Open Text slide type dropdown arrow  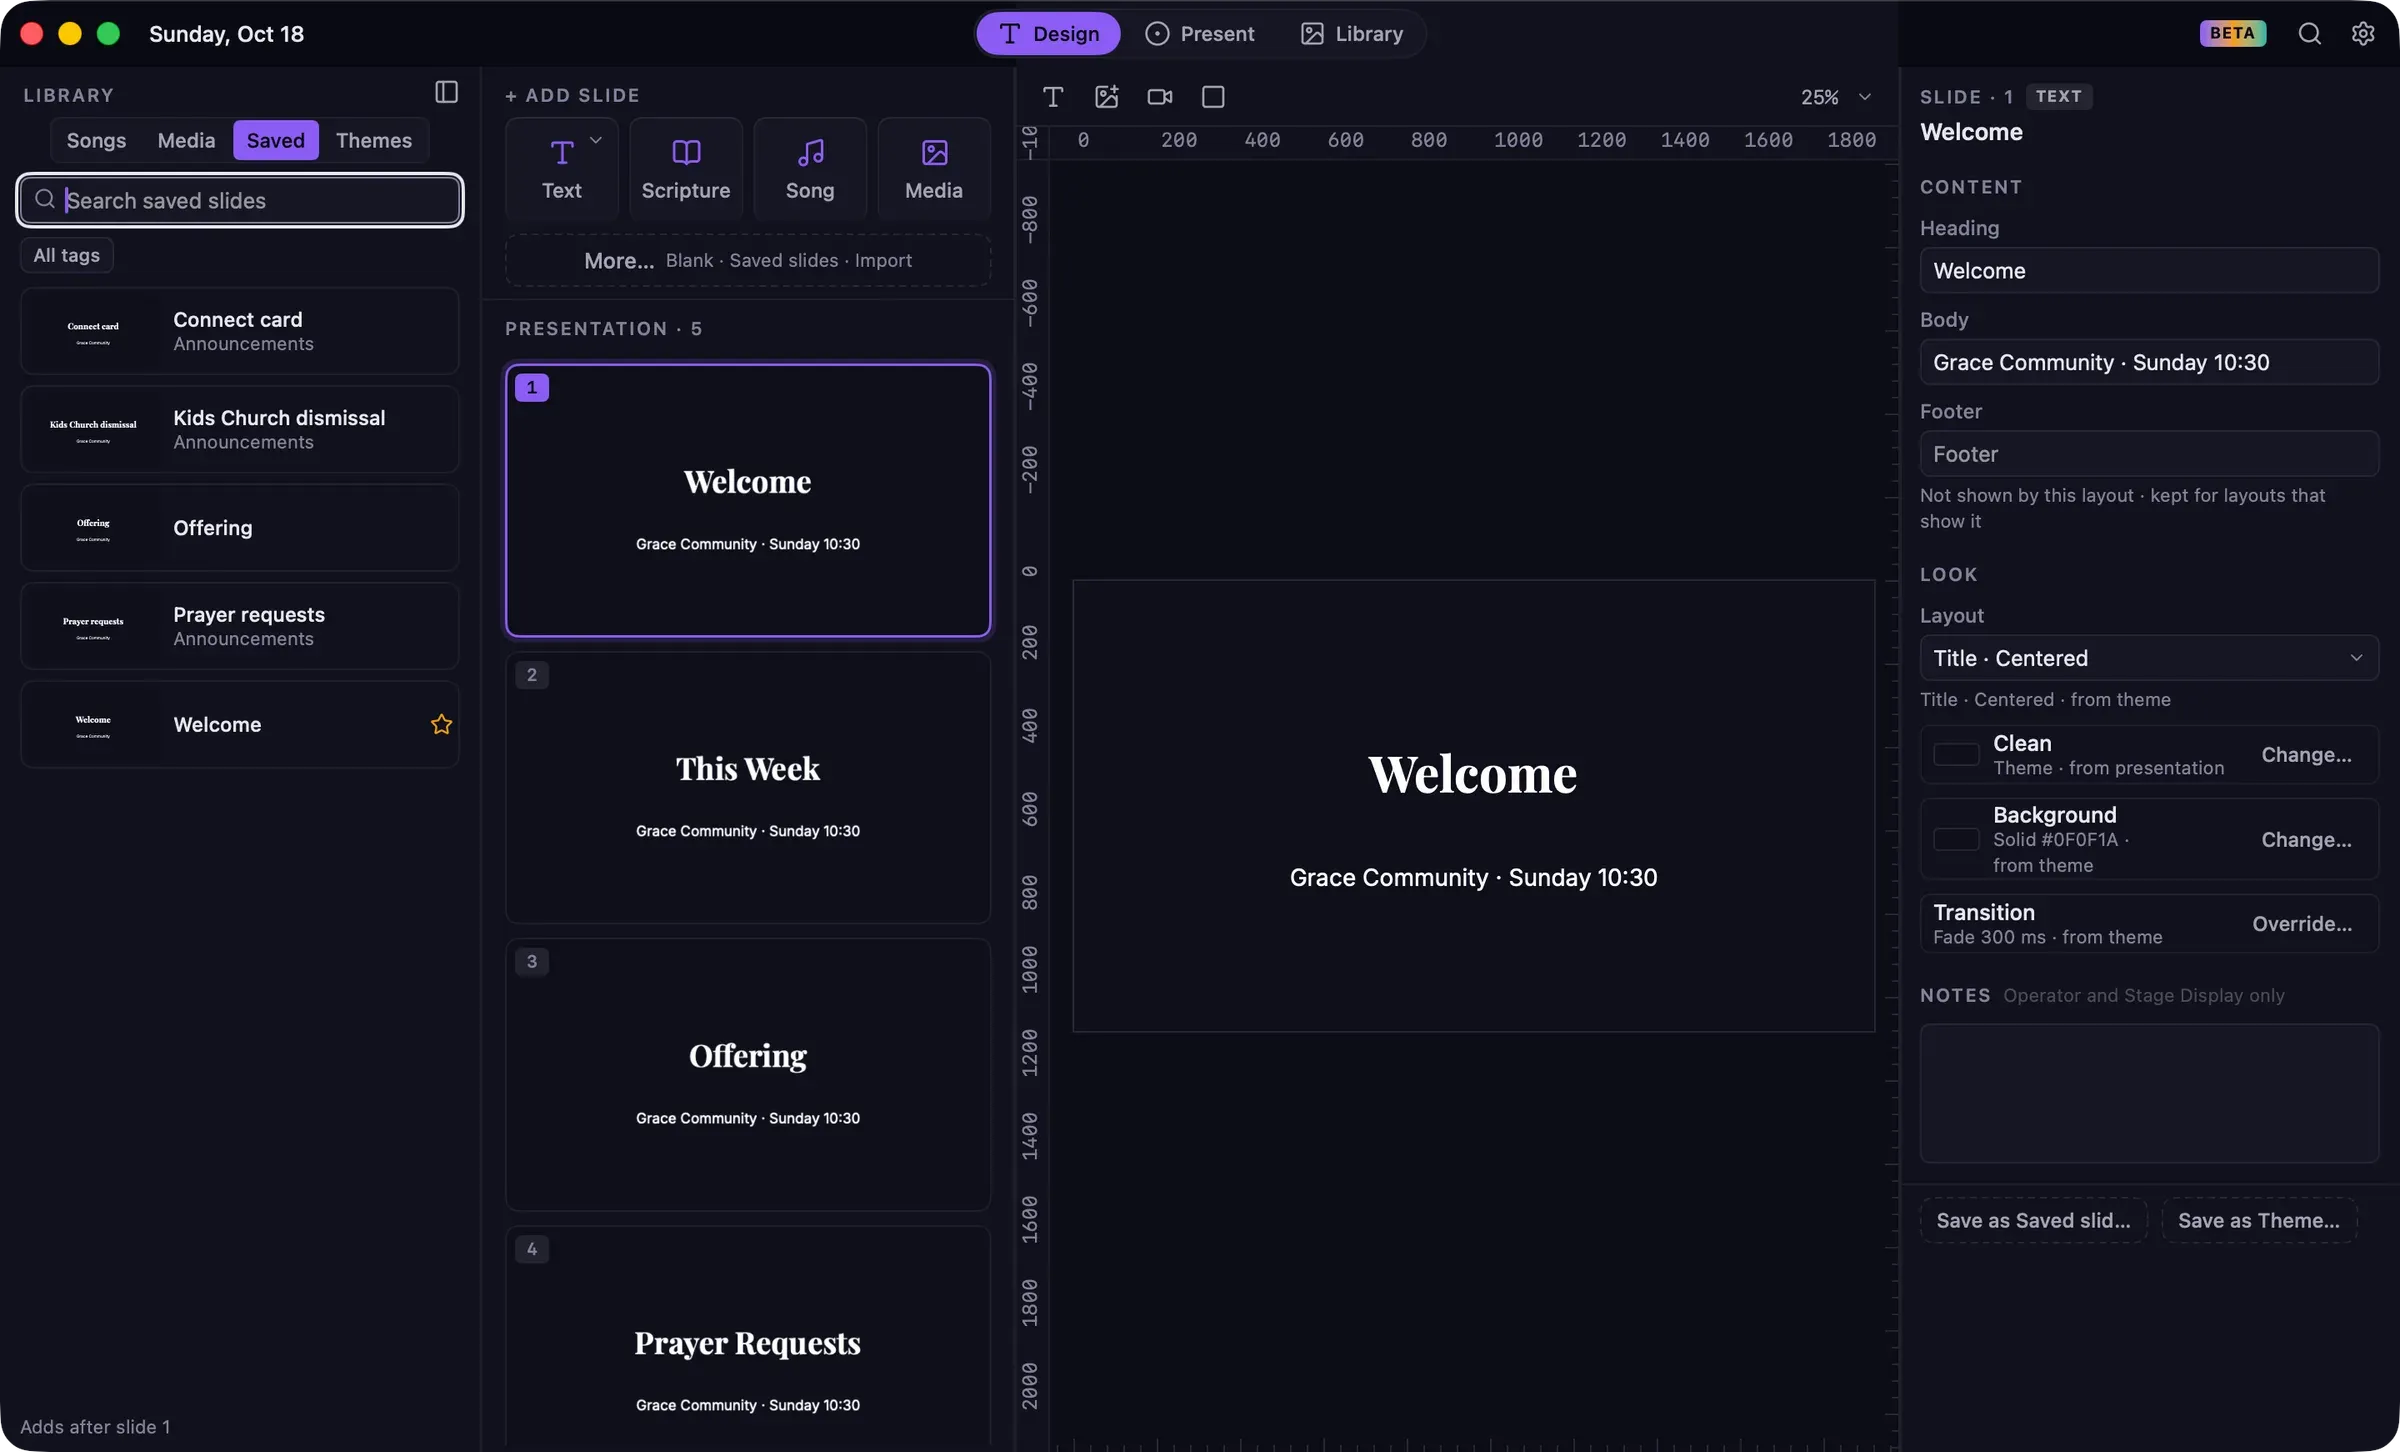click(596, 140)
